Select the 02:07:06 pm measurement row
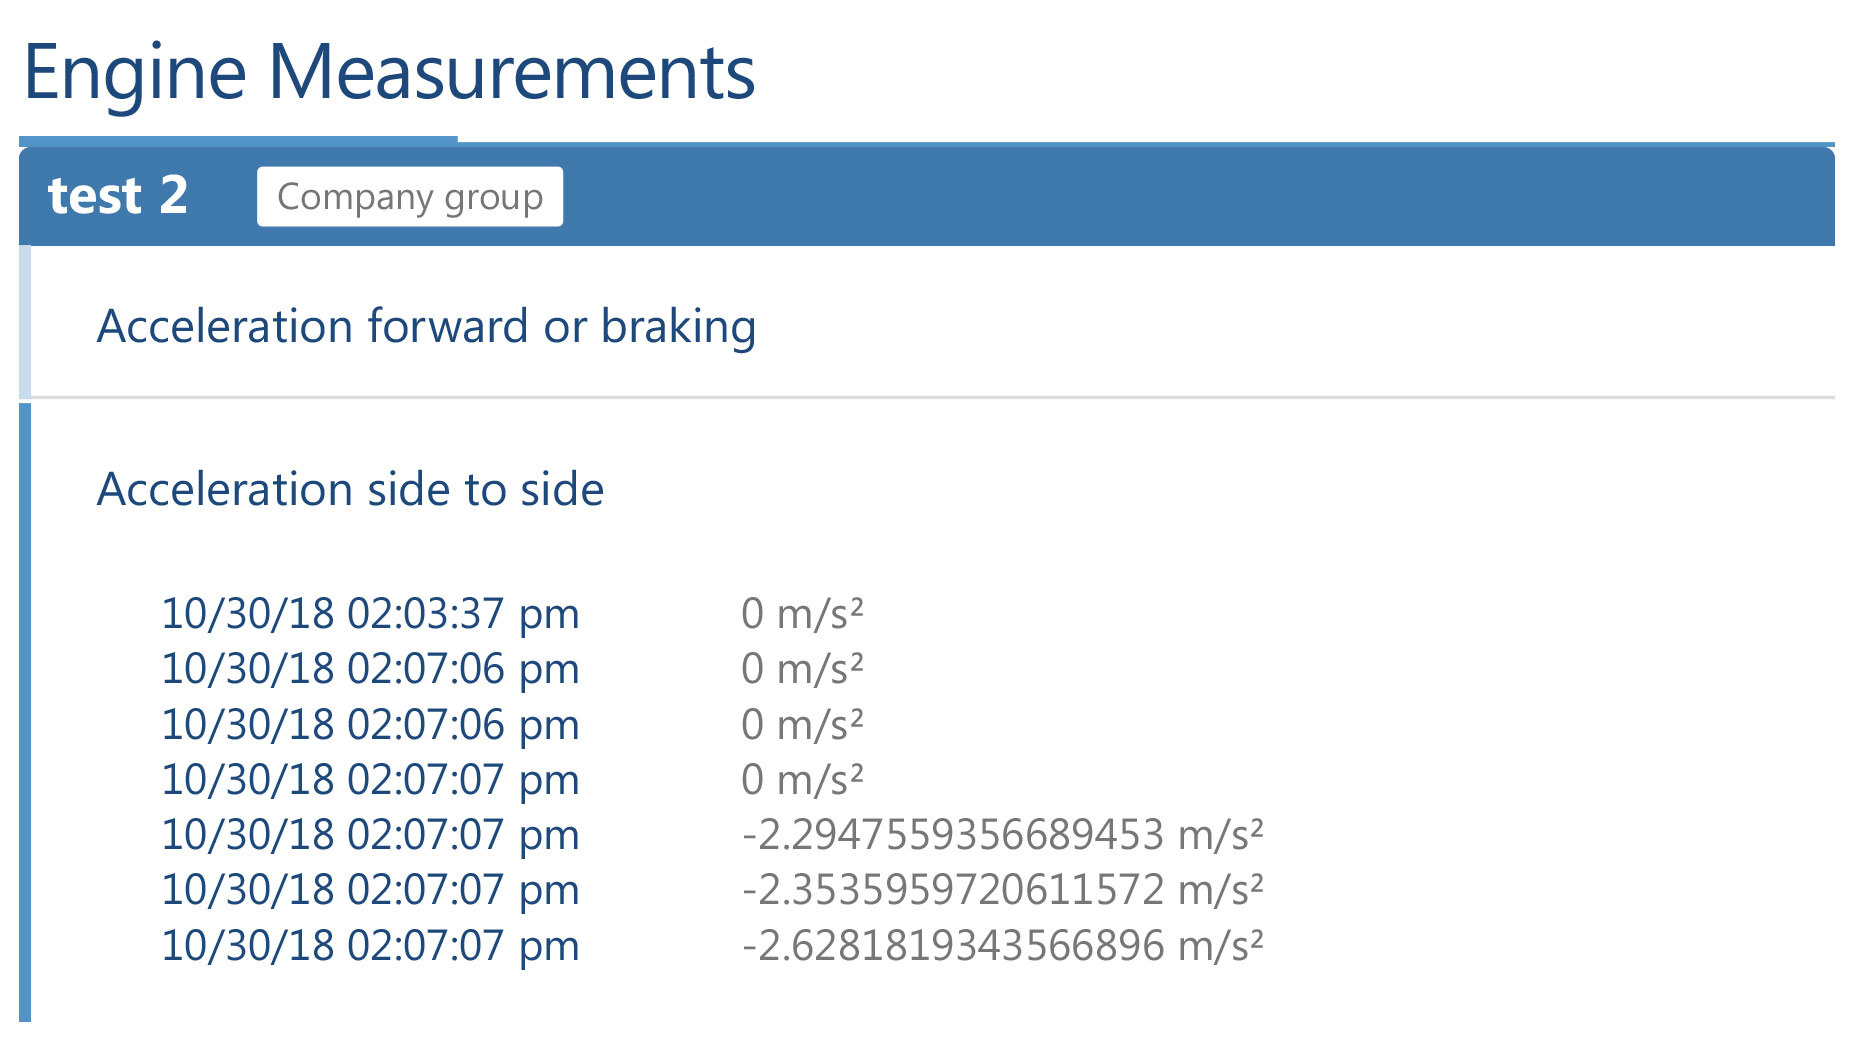 click(370, 668)
